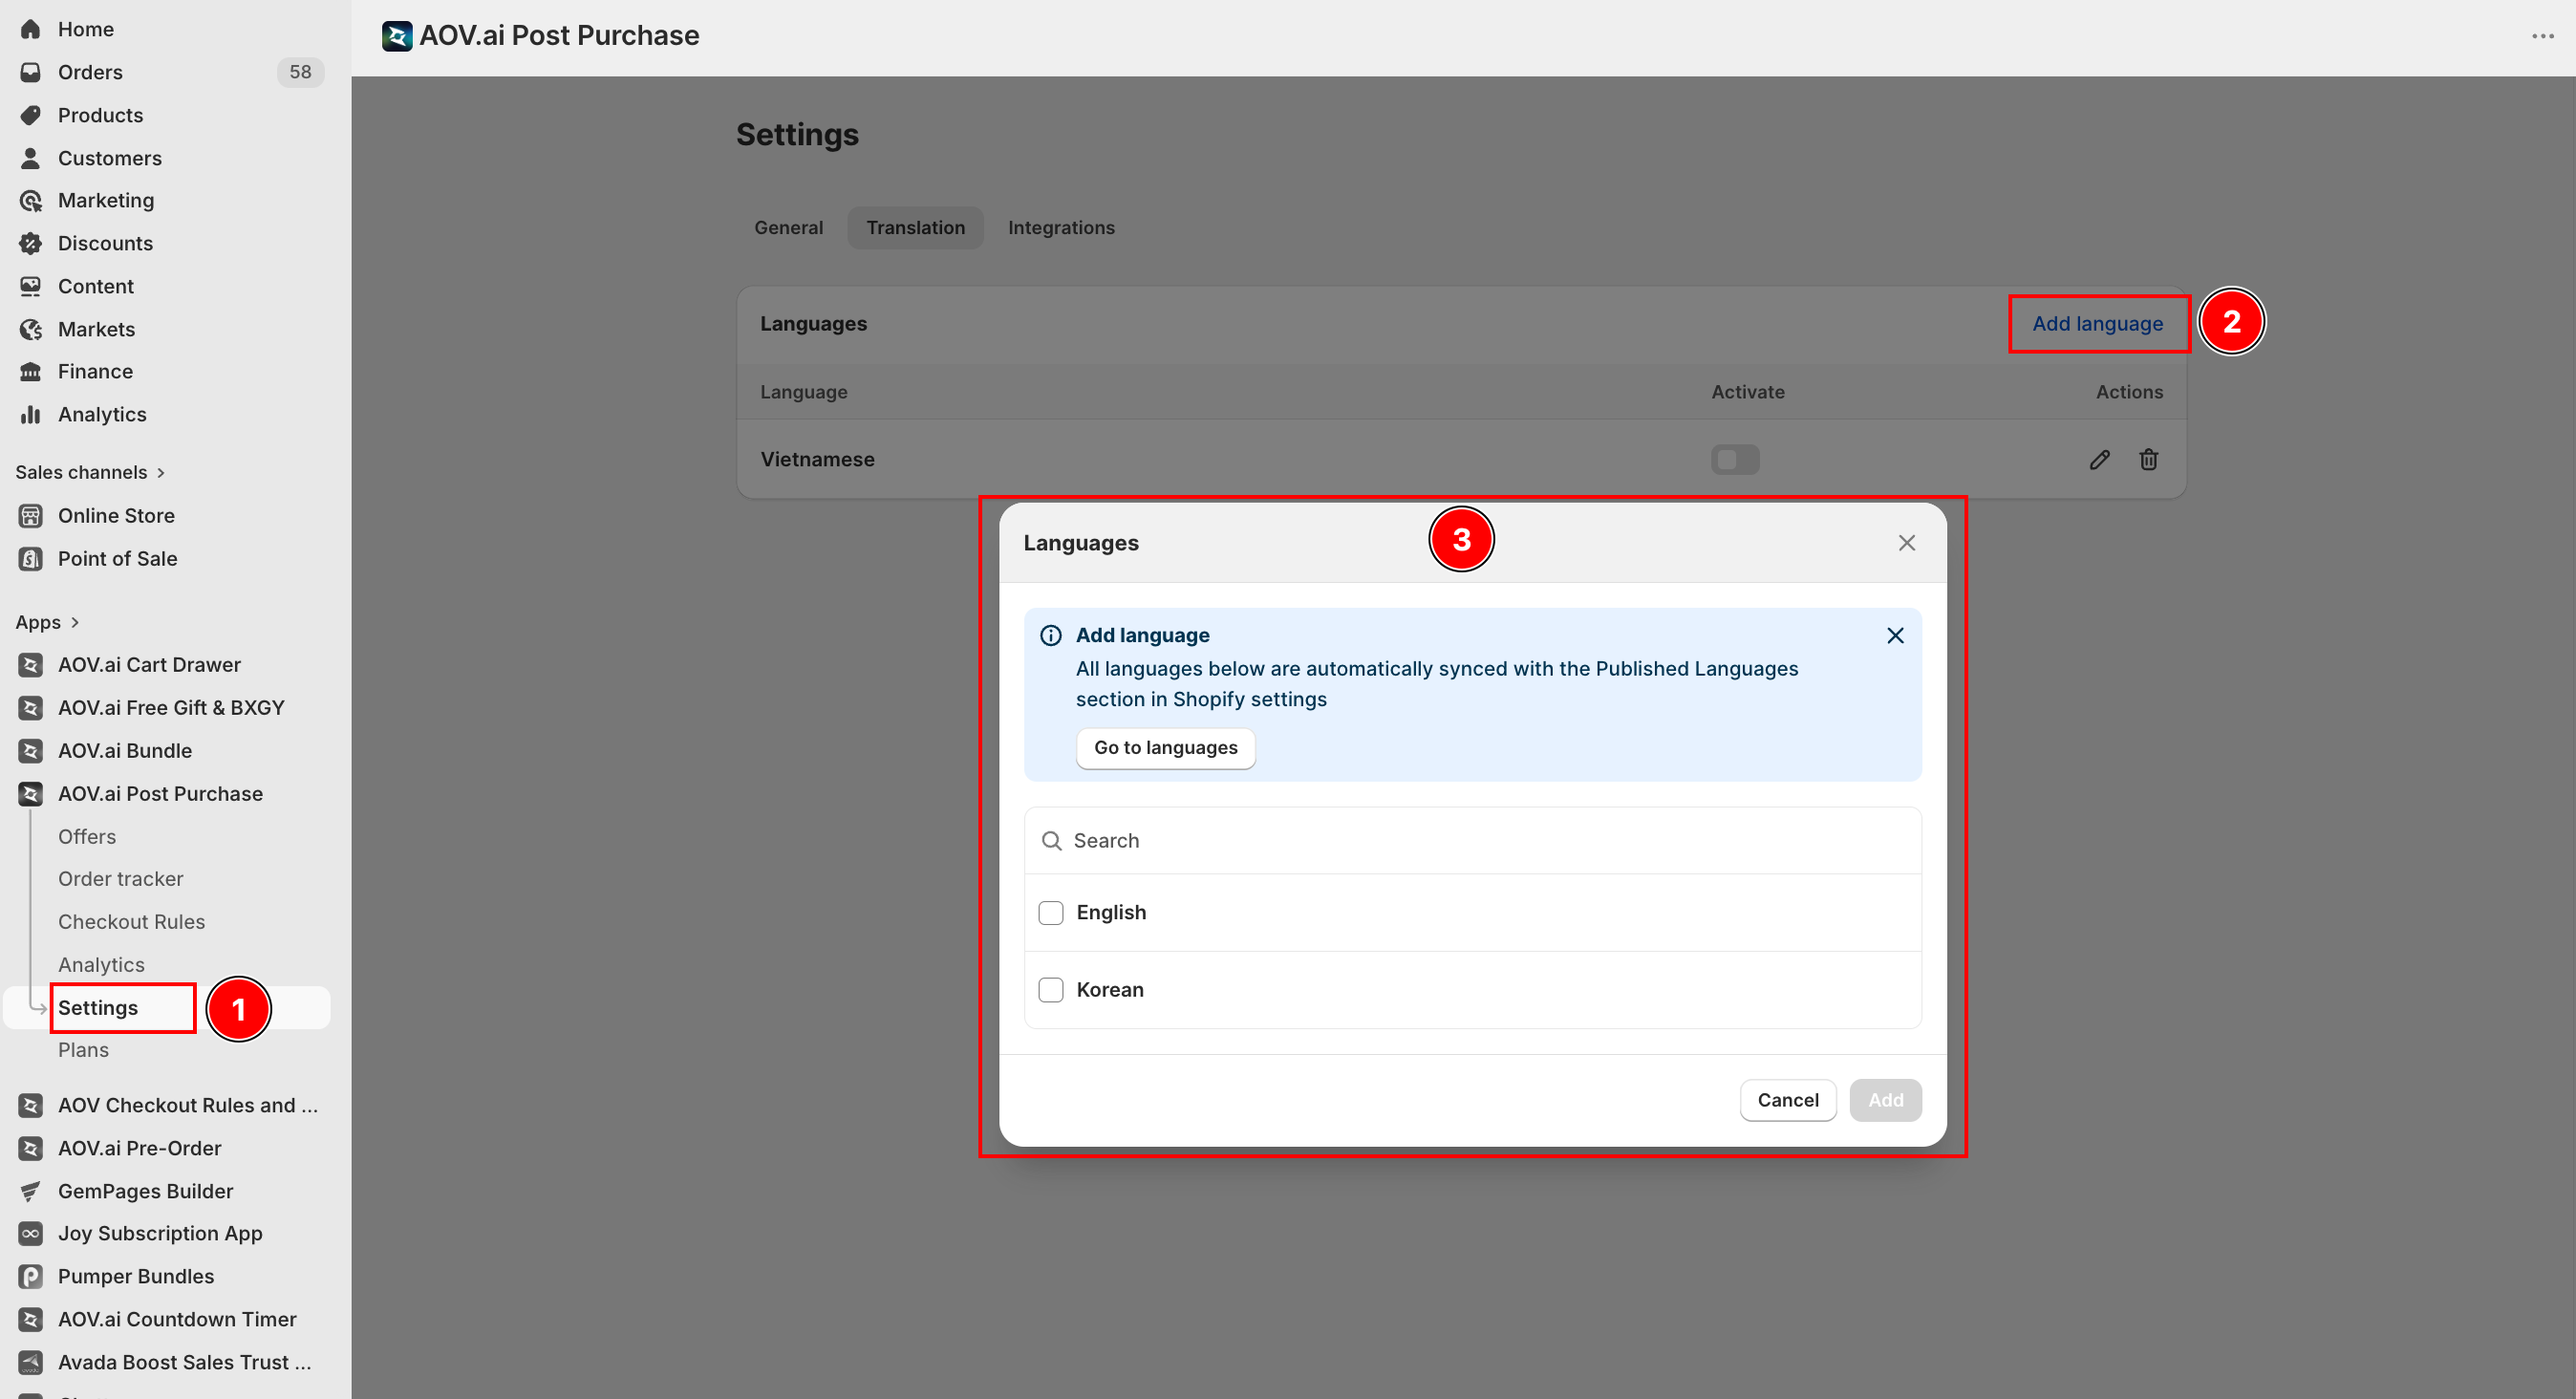Select the Translation tab

[x=915, y=228]
